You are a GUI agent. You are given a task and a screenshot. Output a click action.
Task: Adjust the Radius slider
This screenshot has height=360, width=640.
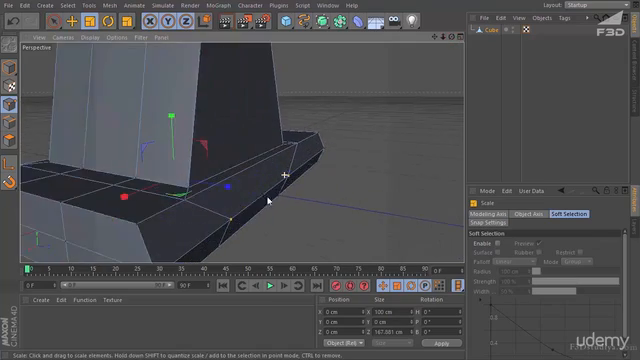click(575, 271)
